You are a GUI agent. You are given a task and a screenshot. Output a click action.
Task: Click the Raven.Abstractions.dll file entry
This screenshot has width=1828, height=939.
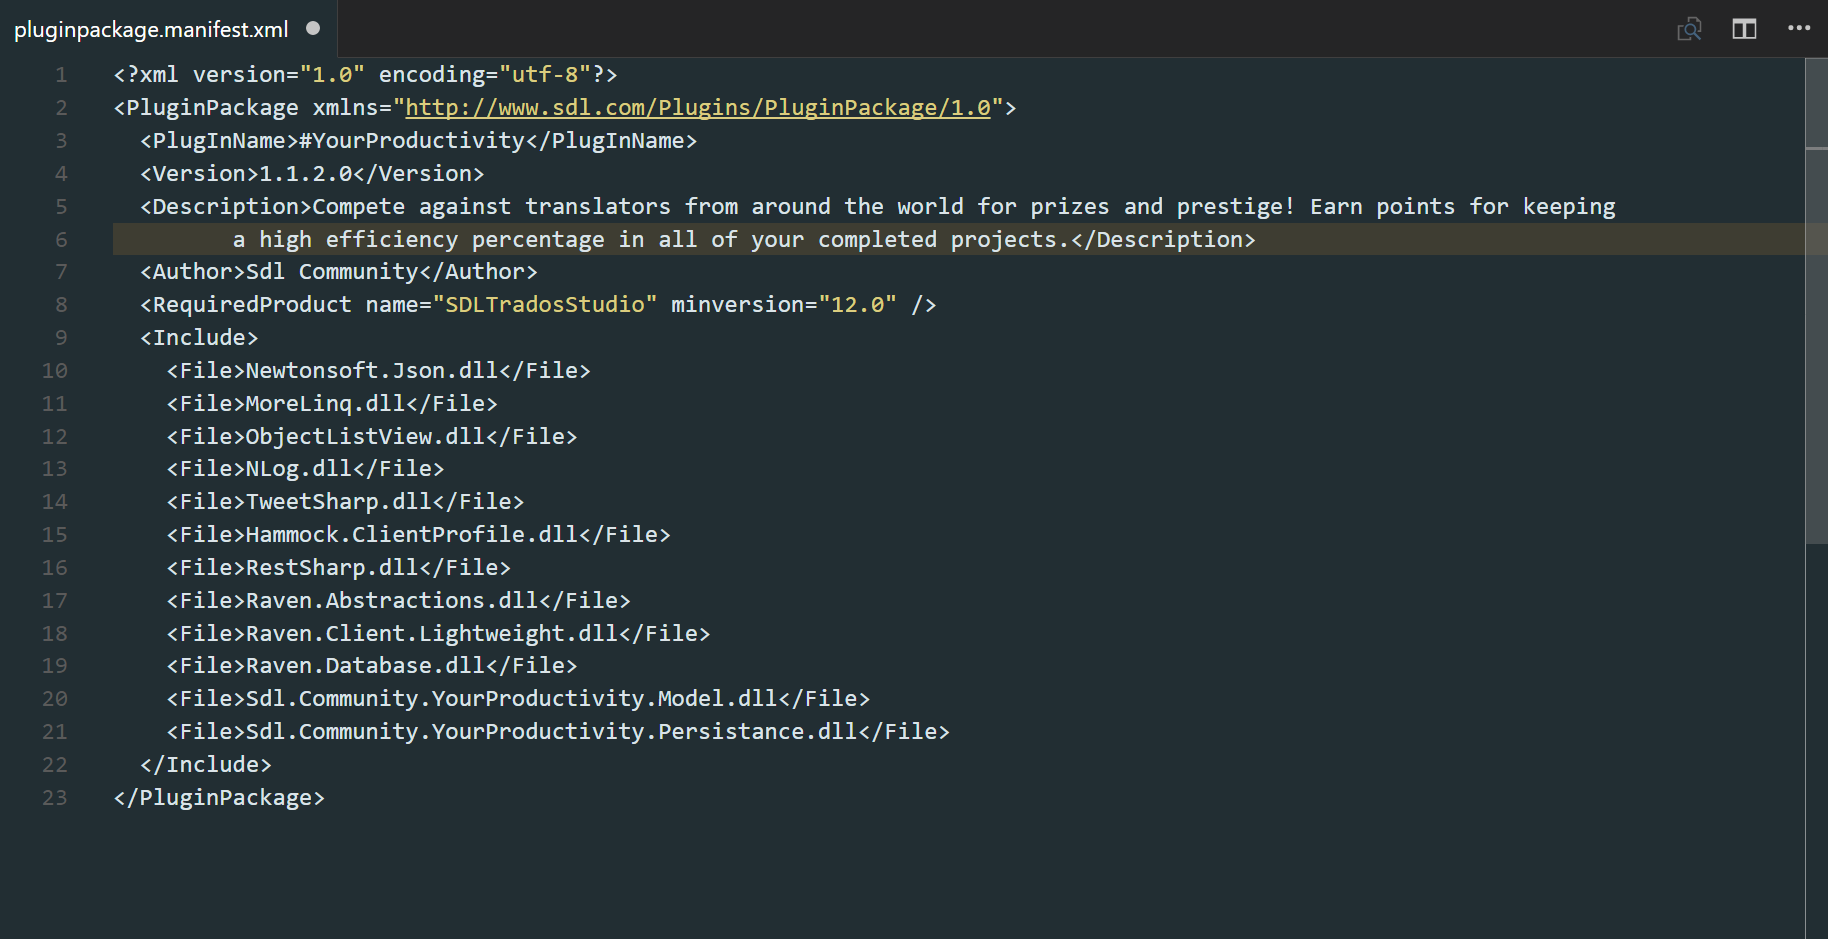click(399, 601)
